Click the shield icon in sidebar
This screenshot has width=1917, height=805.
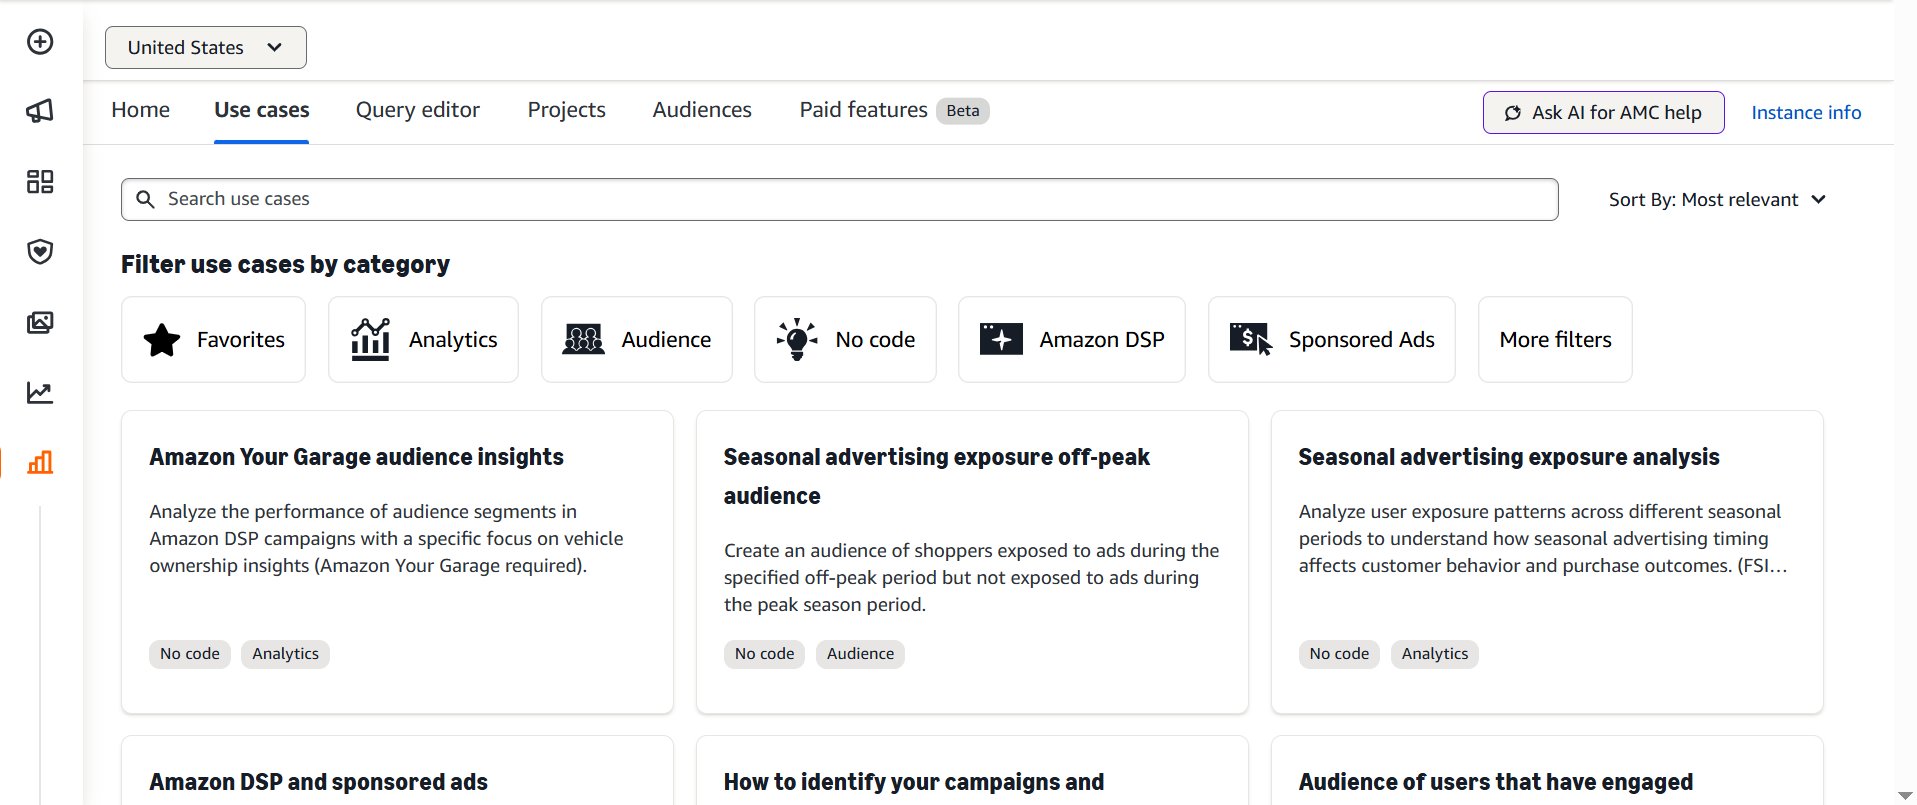(x=40, y=251)
